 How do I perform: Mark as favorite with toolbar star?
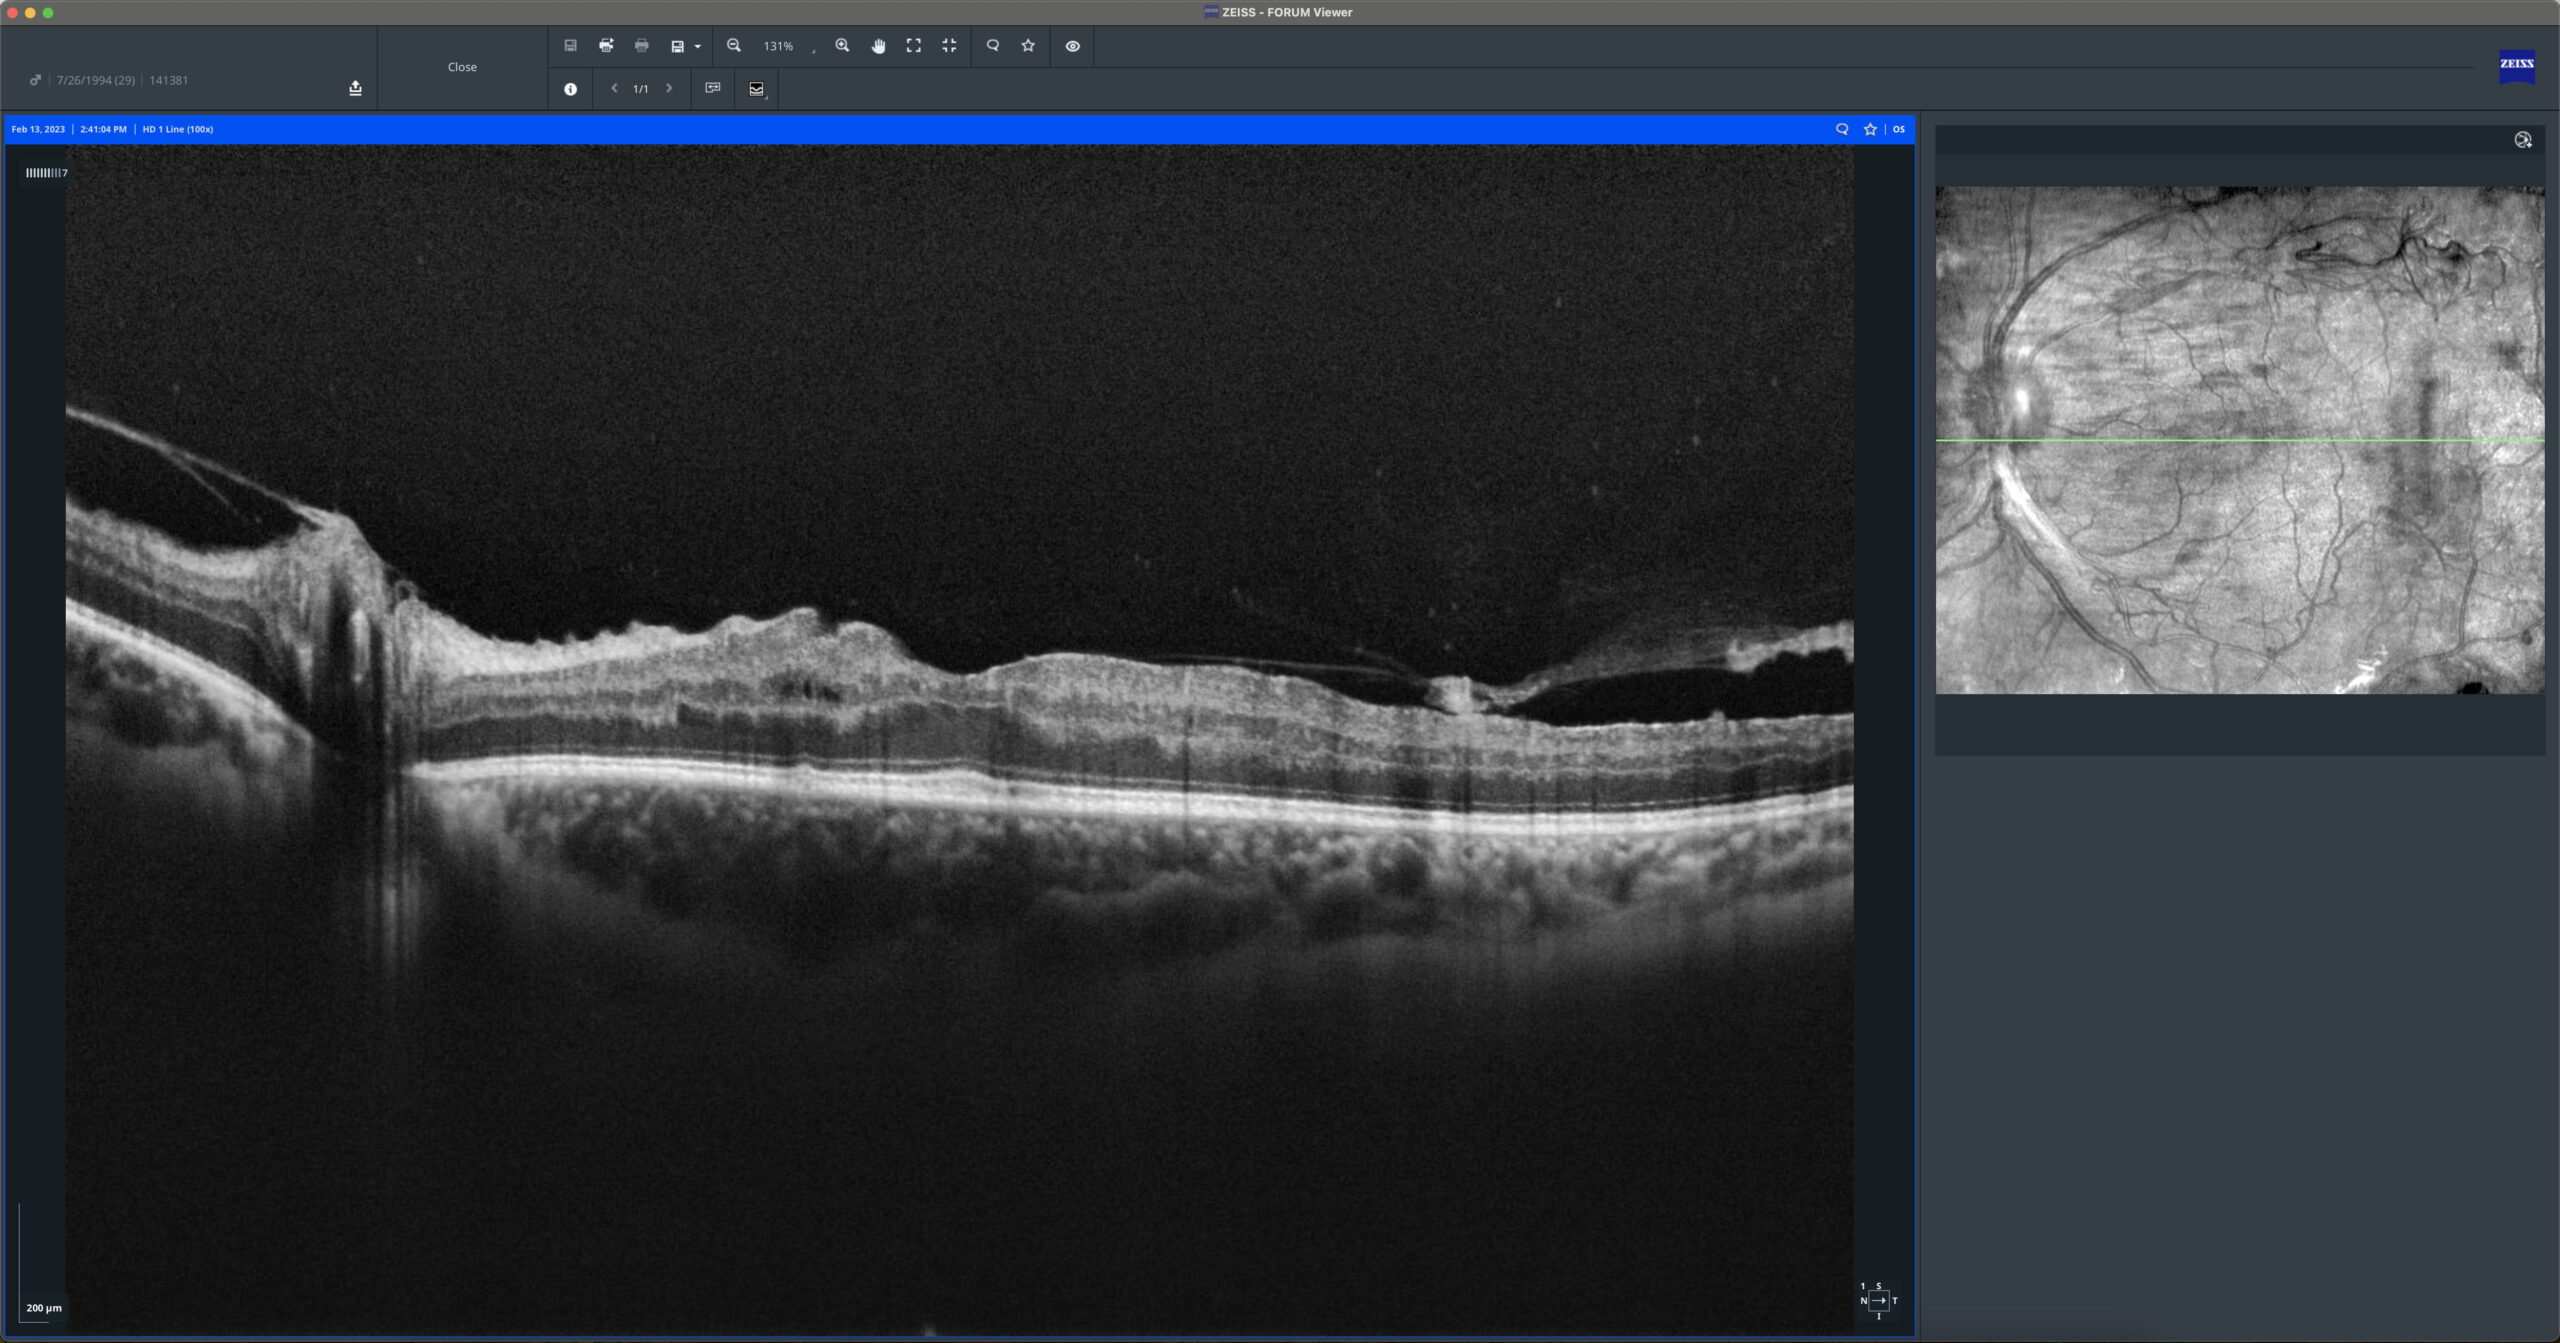click(1028, 46)
